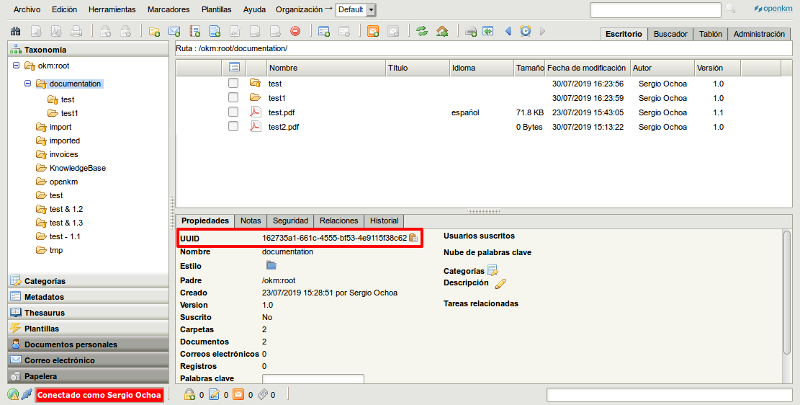Click the Palabras clave input field
Viewport: 800px width, 405px height.
[312, 380]
